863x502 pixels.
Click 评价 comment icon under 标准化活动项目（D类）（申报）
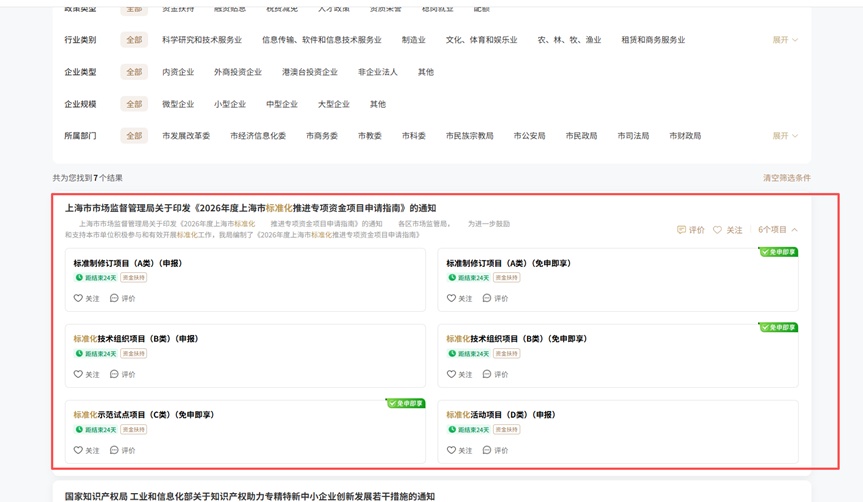coord(487,450)
